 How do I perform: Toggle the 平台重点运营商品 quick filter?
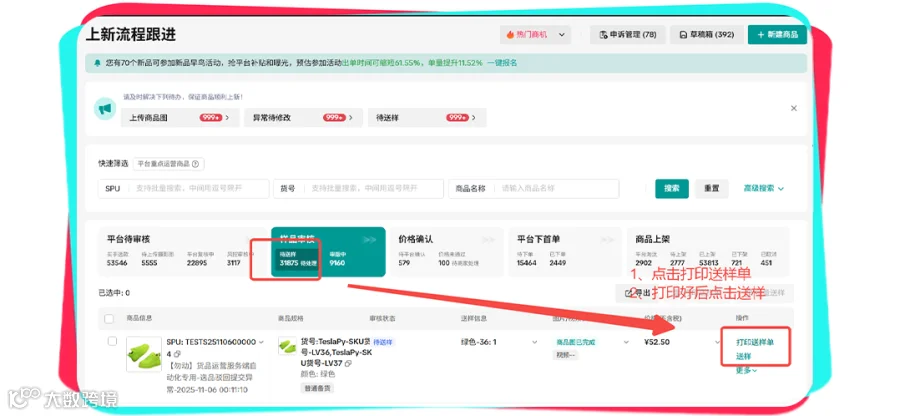pos(169,164)
